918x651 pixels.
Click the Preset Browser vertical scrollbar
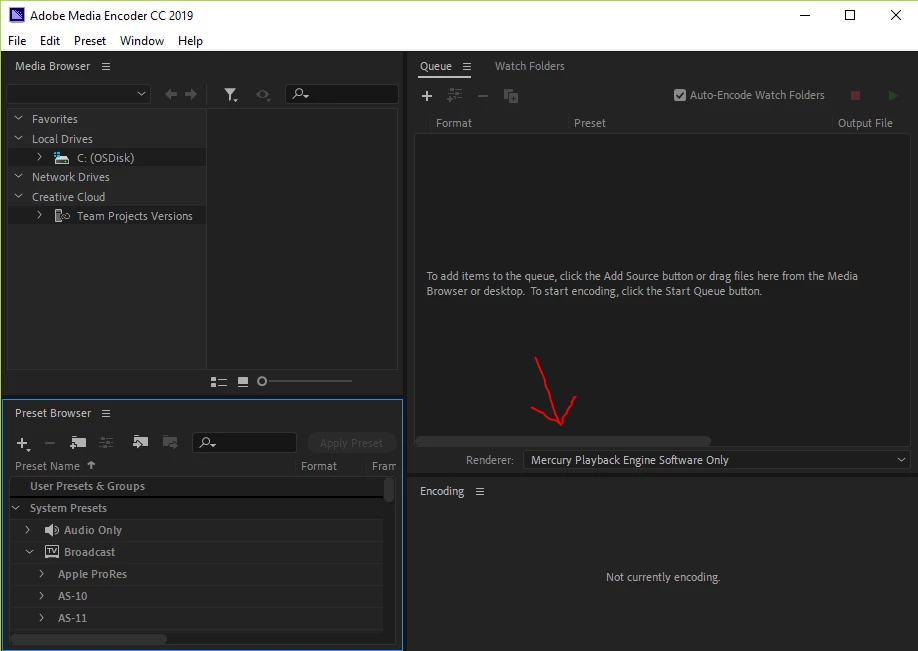[x=389, y=490]
